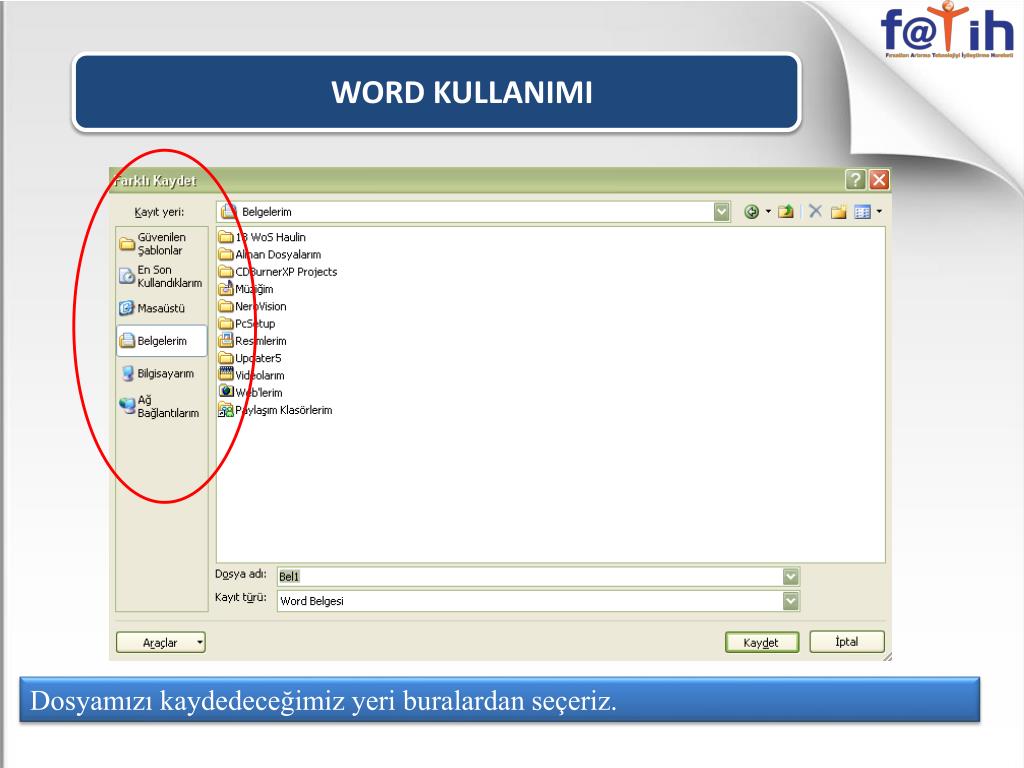
Task: Click the Delete X toolbar icon
Action: 815,211
